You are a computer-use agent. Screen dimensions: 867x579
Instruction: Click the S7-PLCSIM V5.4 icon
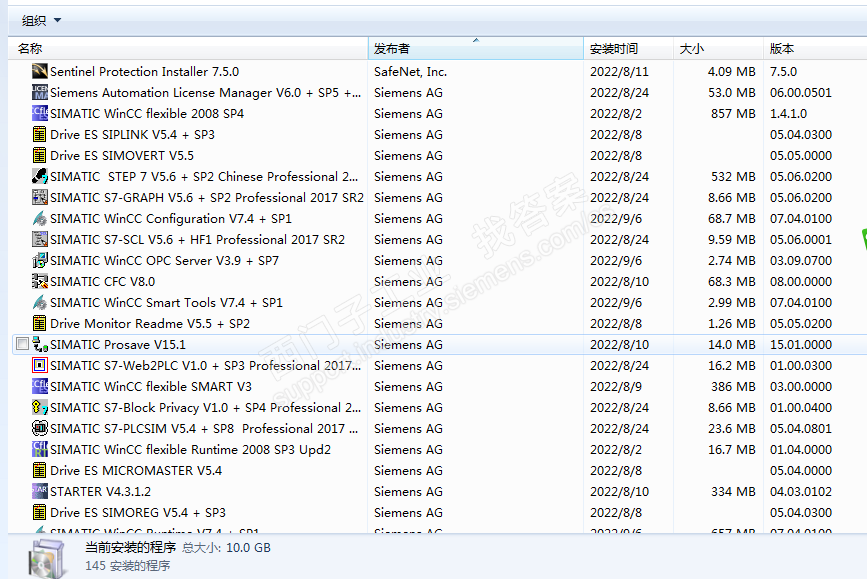pyautogui.click(x=40, y=429)
